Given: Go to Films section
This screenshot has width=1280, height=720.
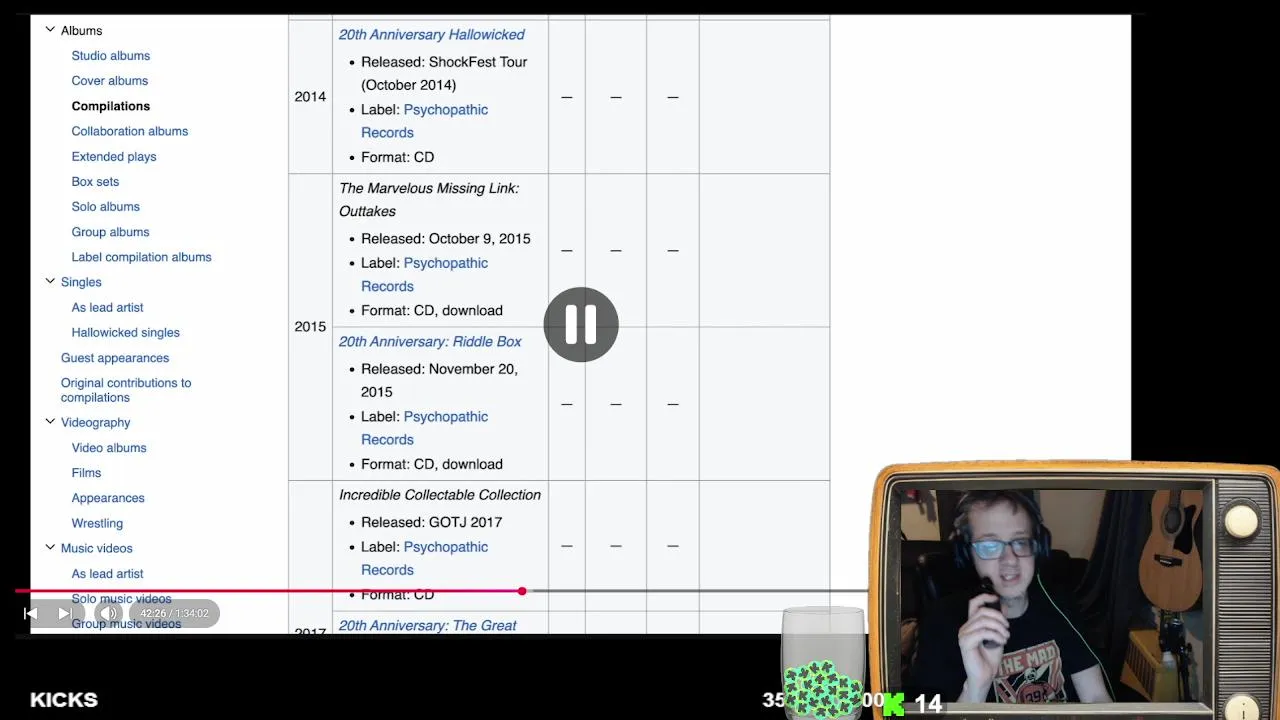Looking at the screenshot, I should (x=86, y=473).
